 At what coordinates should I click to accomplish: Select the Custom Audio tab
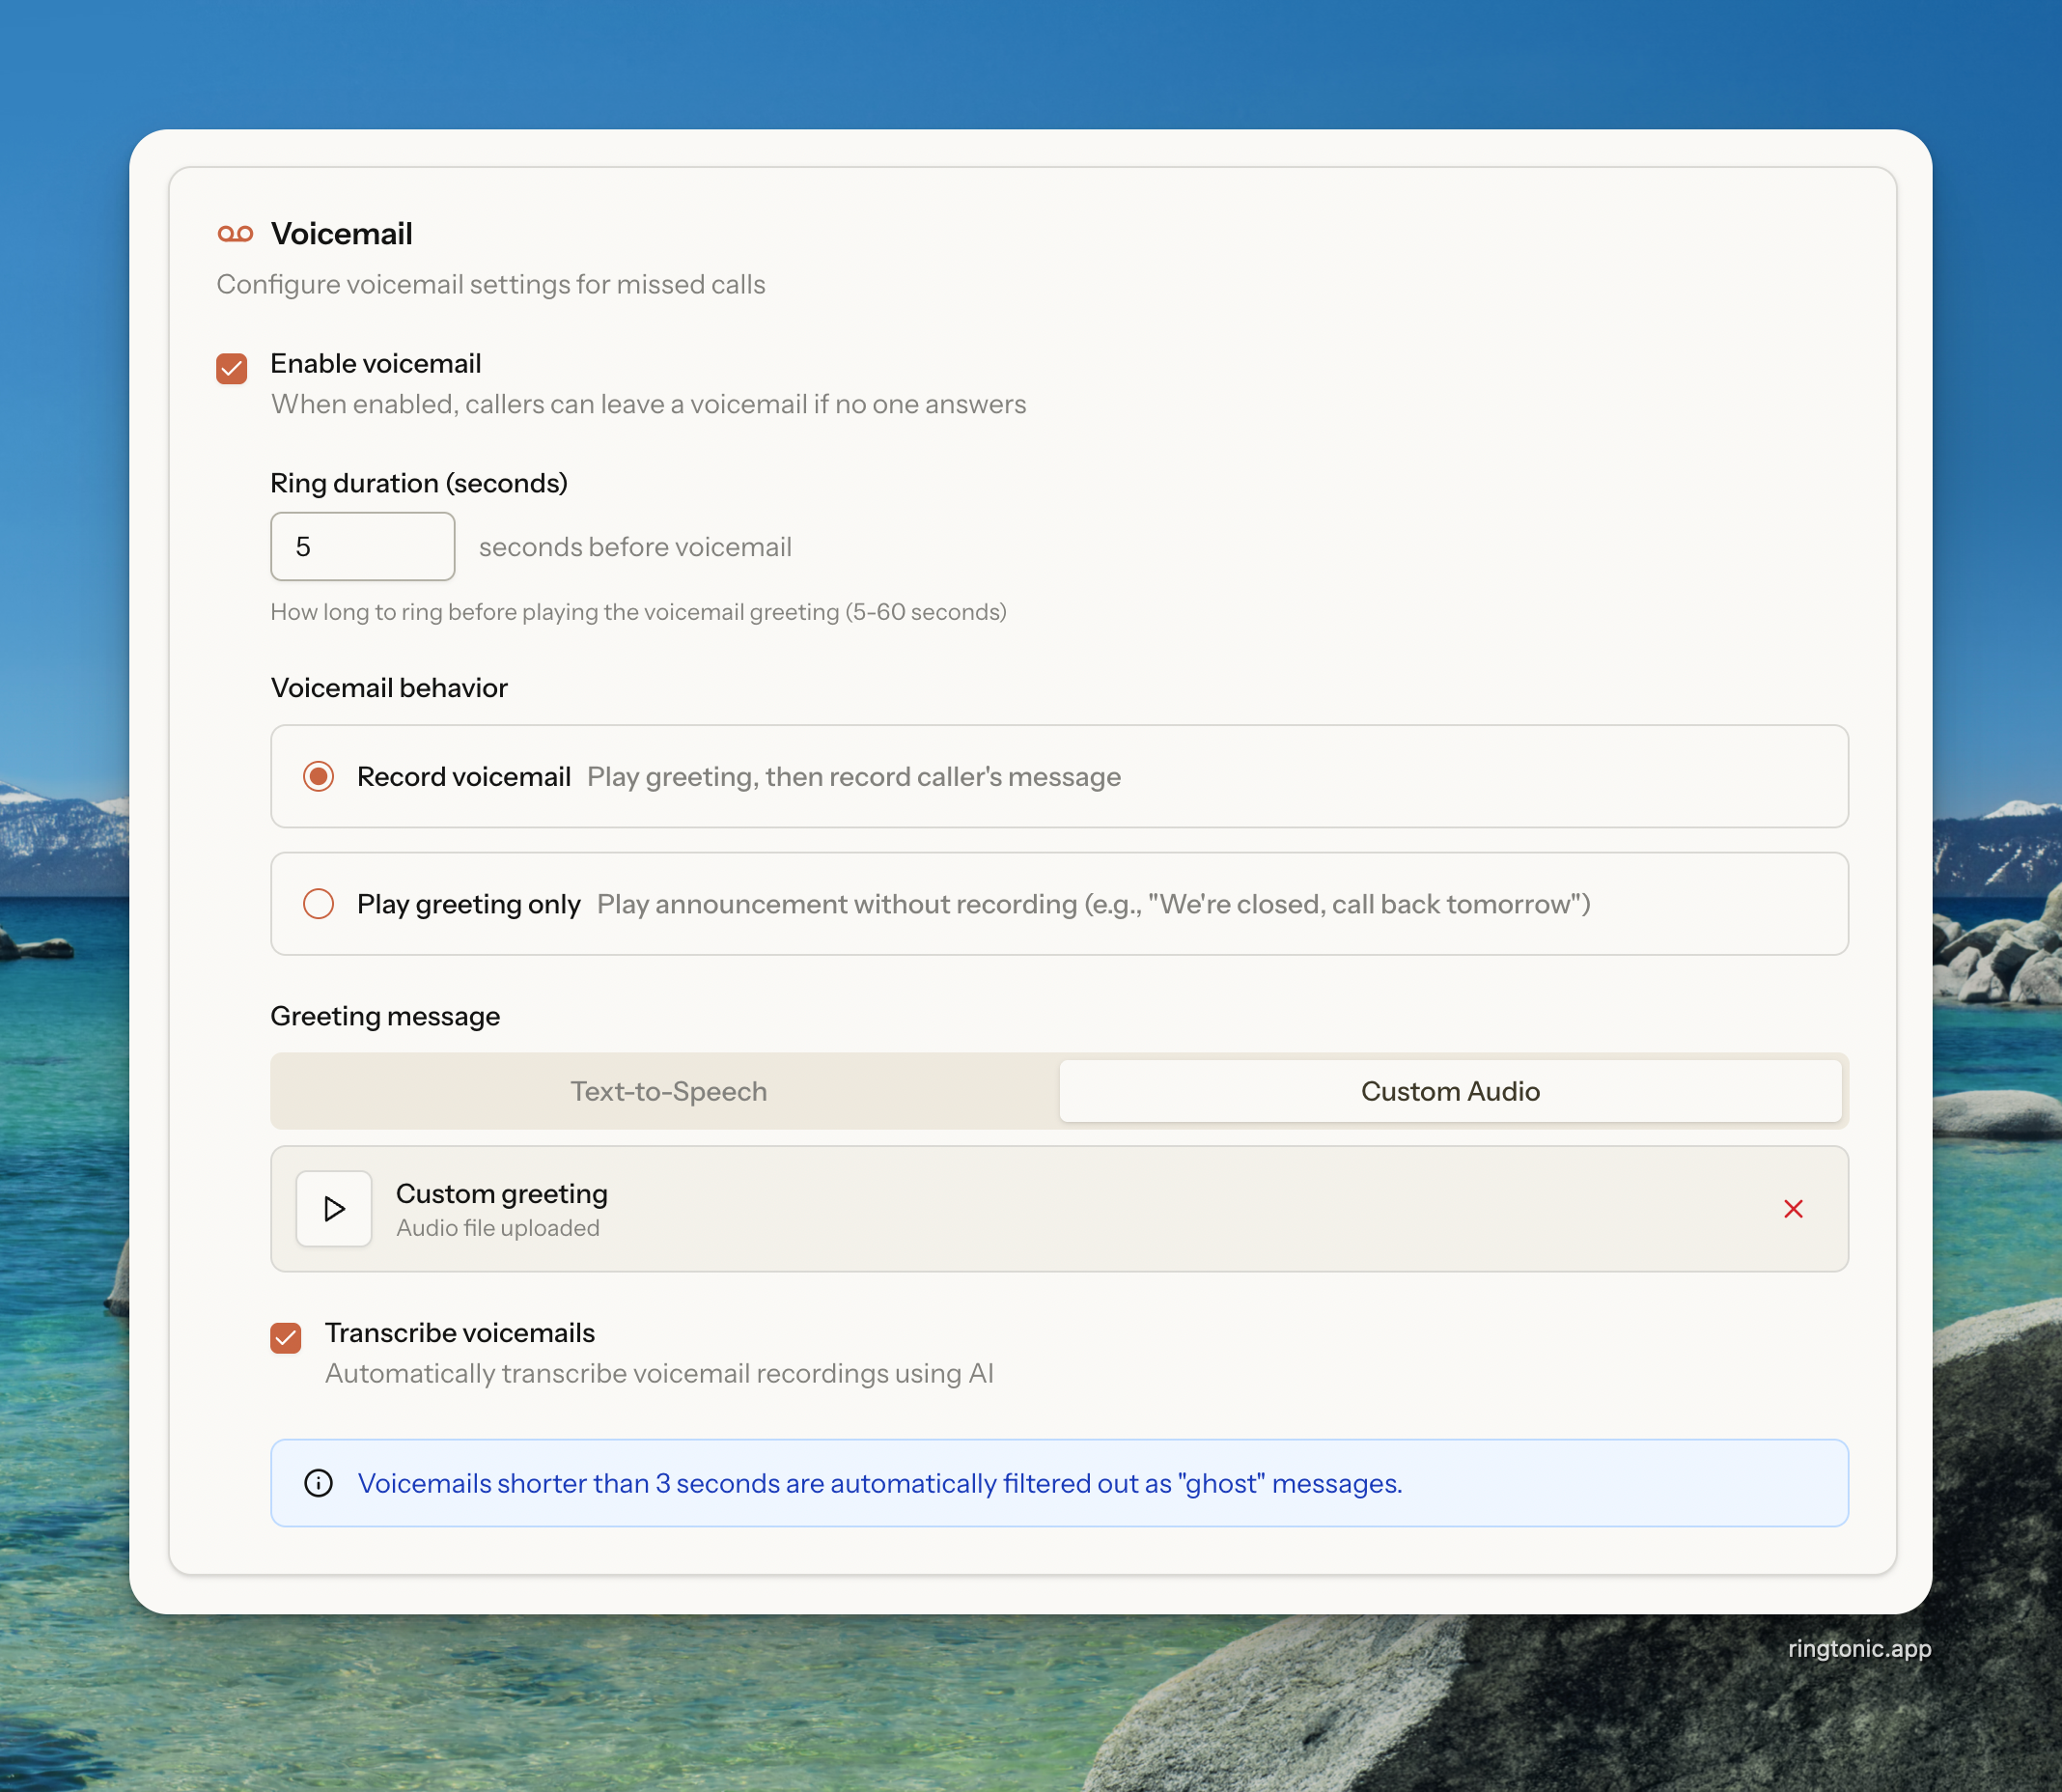tap(1449, 1091)
